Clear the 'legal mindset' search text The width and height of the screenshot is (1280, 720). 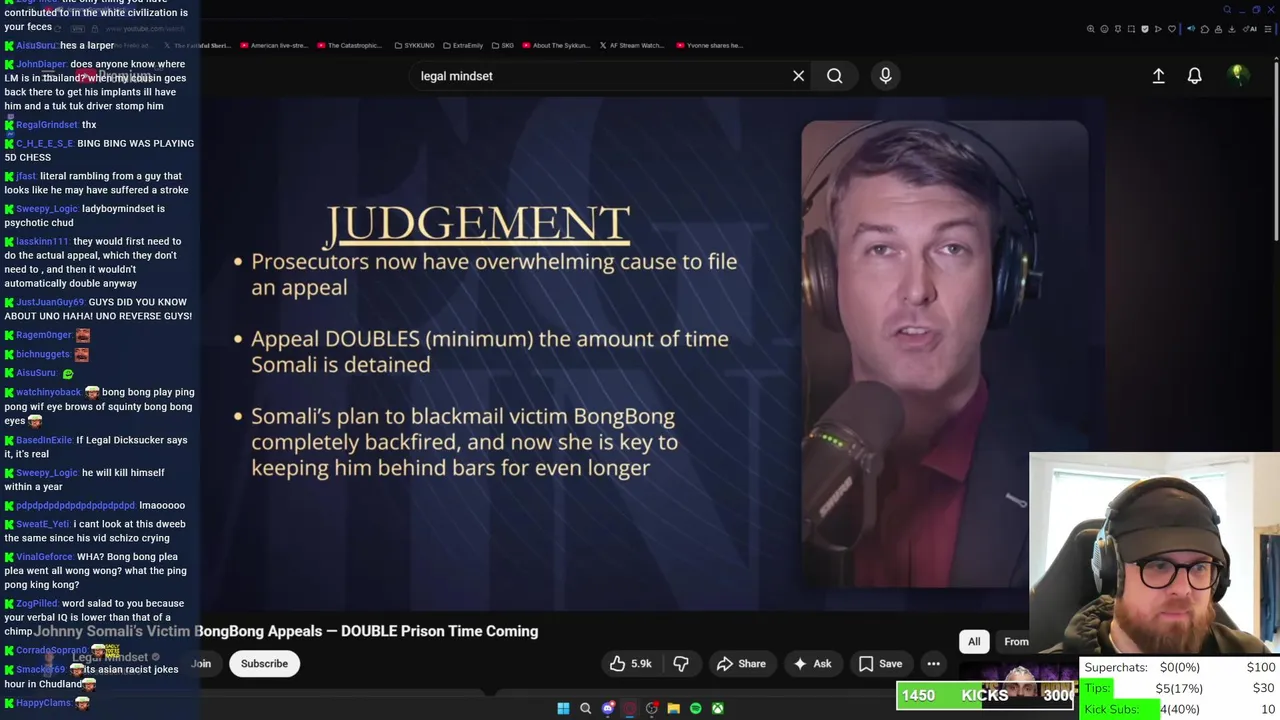pos(798,76)
